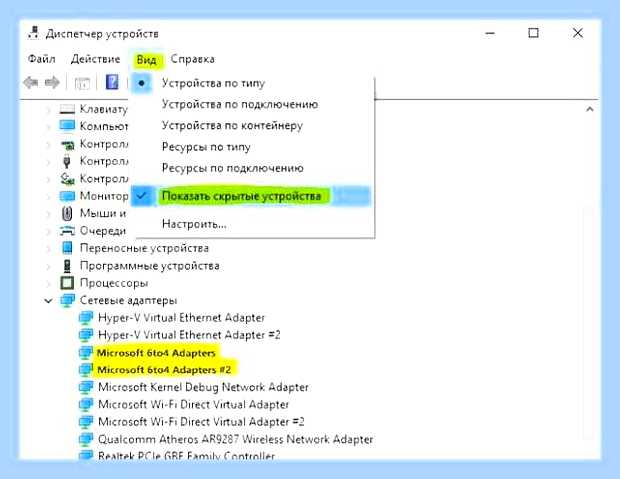Viewport: 620px width, 479px height.
Task: Choose Устройства по контейнеру
Action: point(232,125)
